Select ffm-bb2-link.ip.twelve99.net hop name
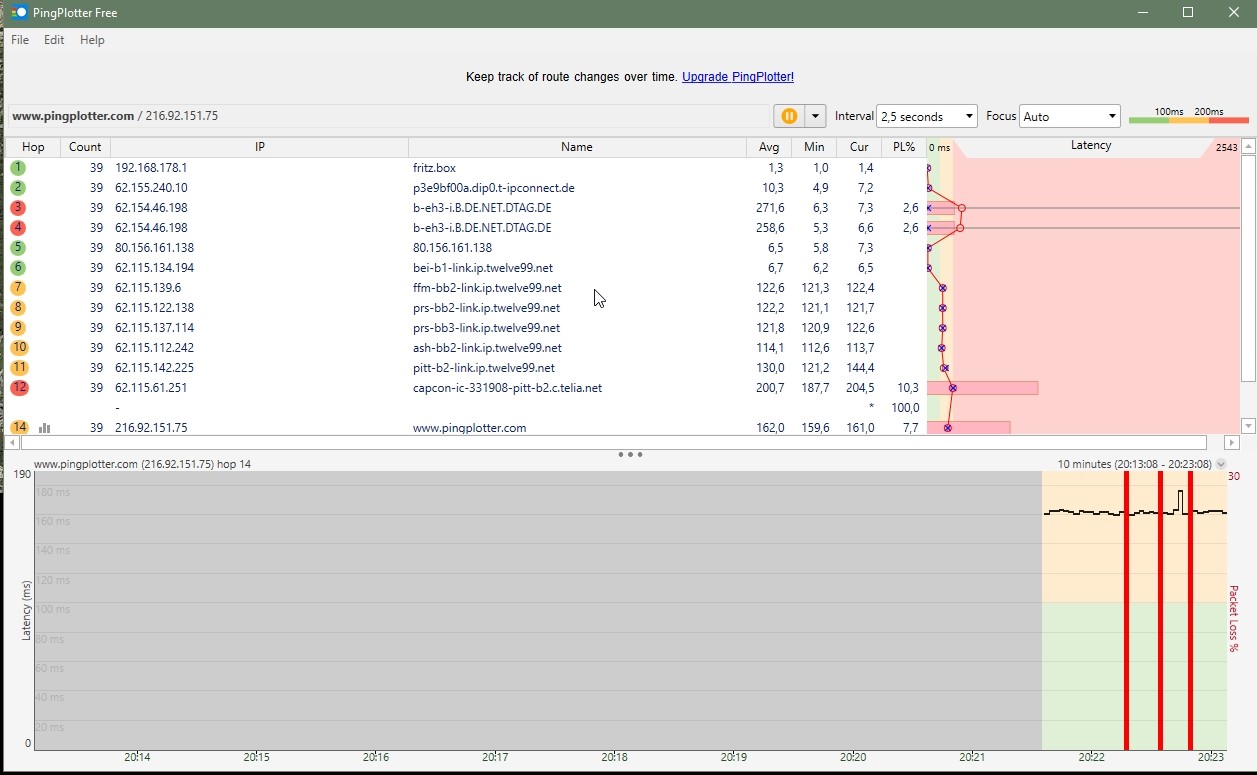Image resolution: width=1257 pixels, height=775 pixels. (x=487, y=288)
